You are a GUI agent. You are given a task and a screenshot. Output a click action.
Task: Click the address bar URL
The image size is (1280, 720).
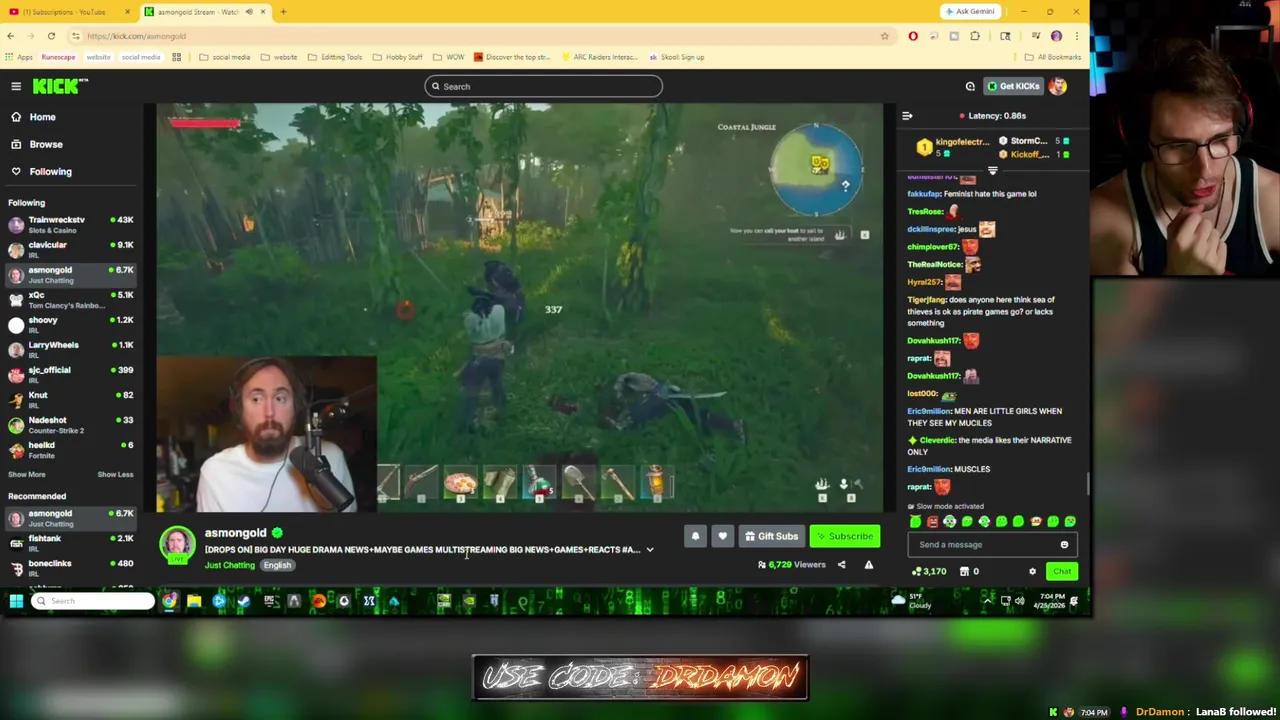point(136,36)
